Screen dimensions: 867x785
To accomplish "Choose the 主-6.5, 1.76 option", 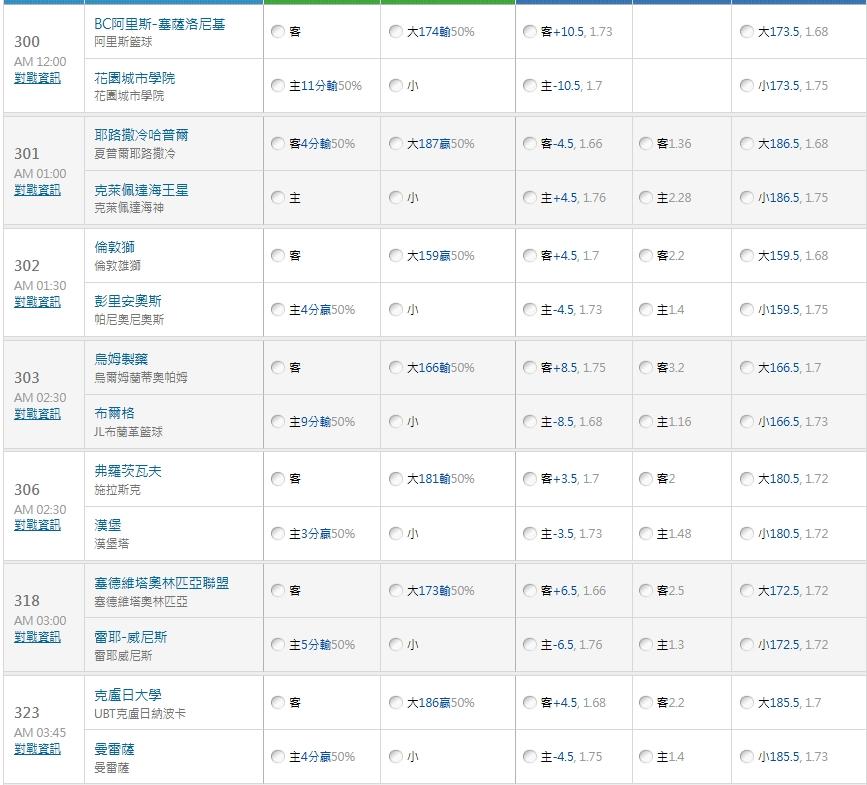I will pos(530,645).
